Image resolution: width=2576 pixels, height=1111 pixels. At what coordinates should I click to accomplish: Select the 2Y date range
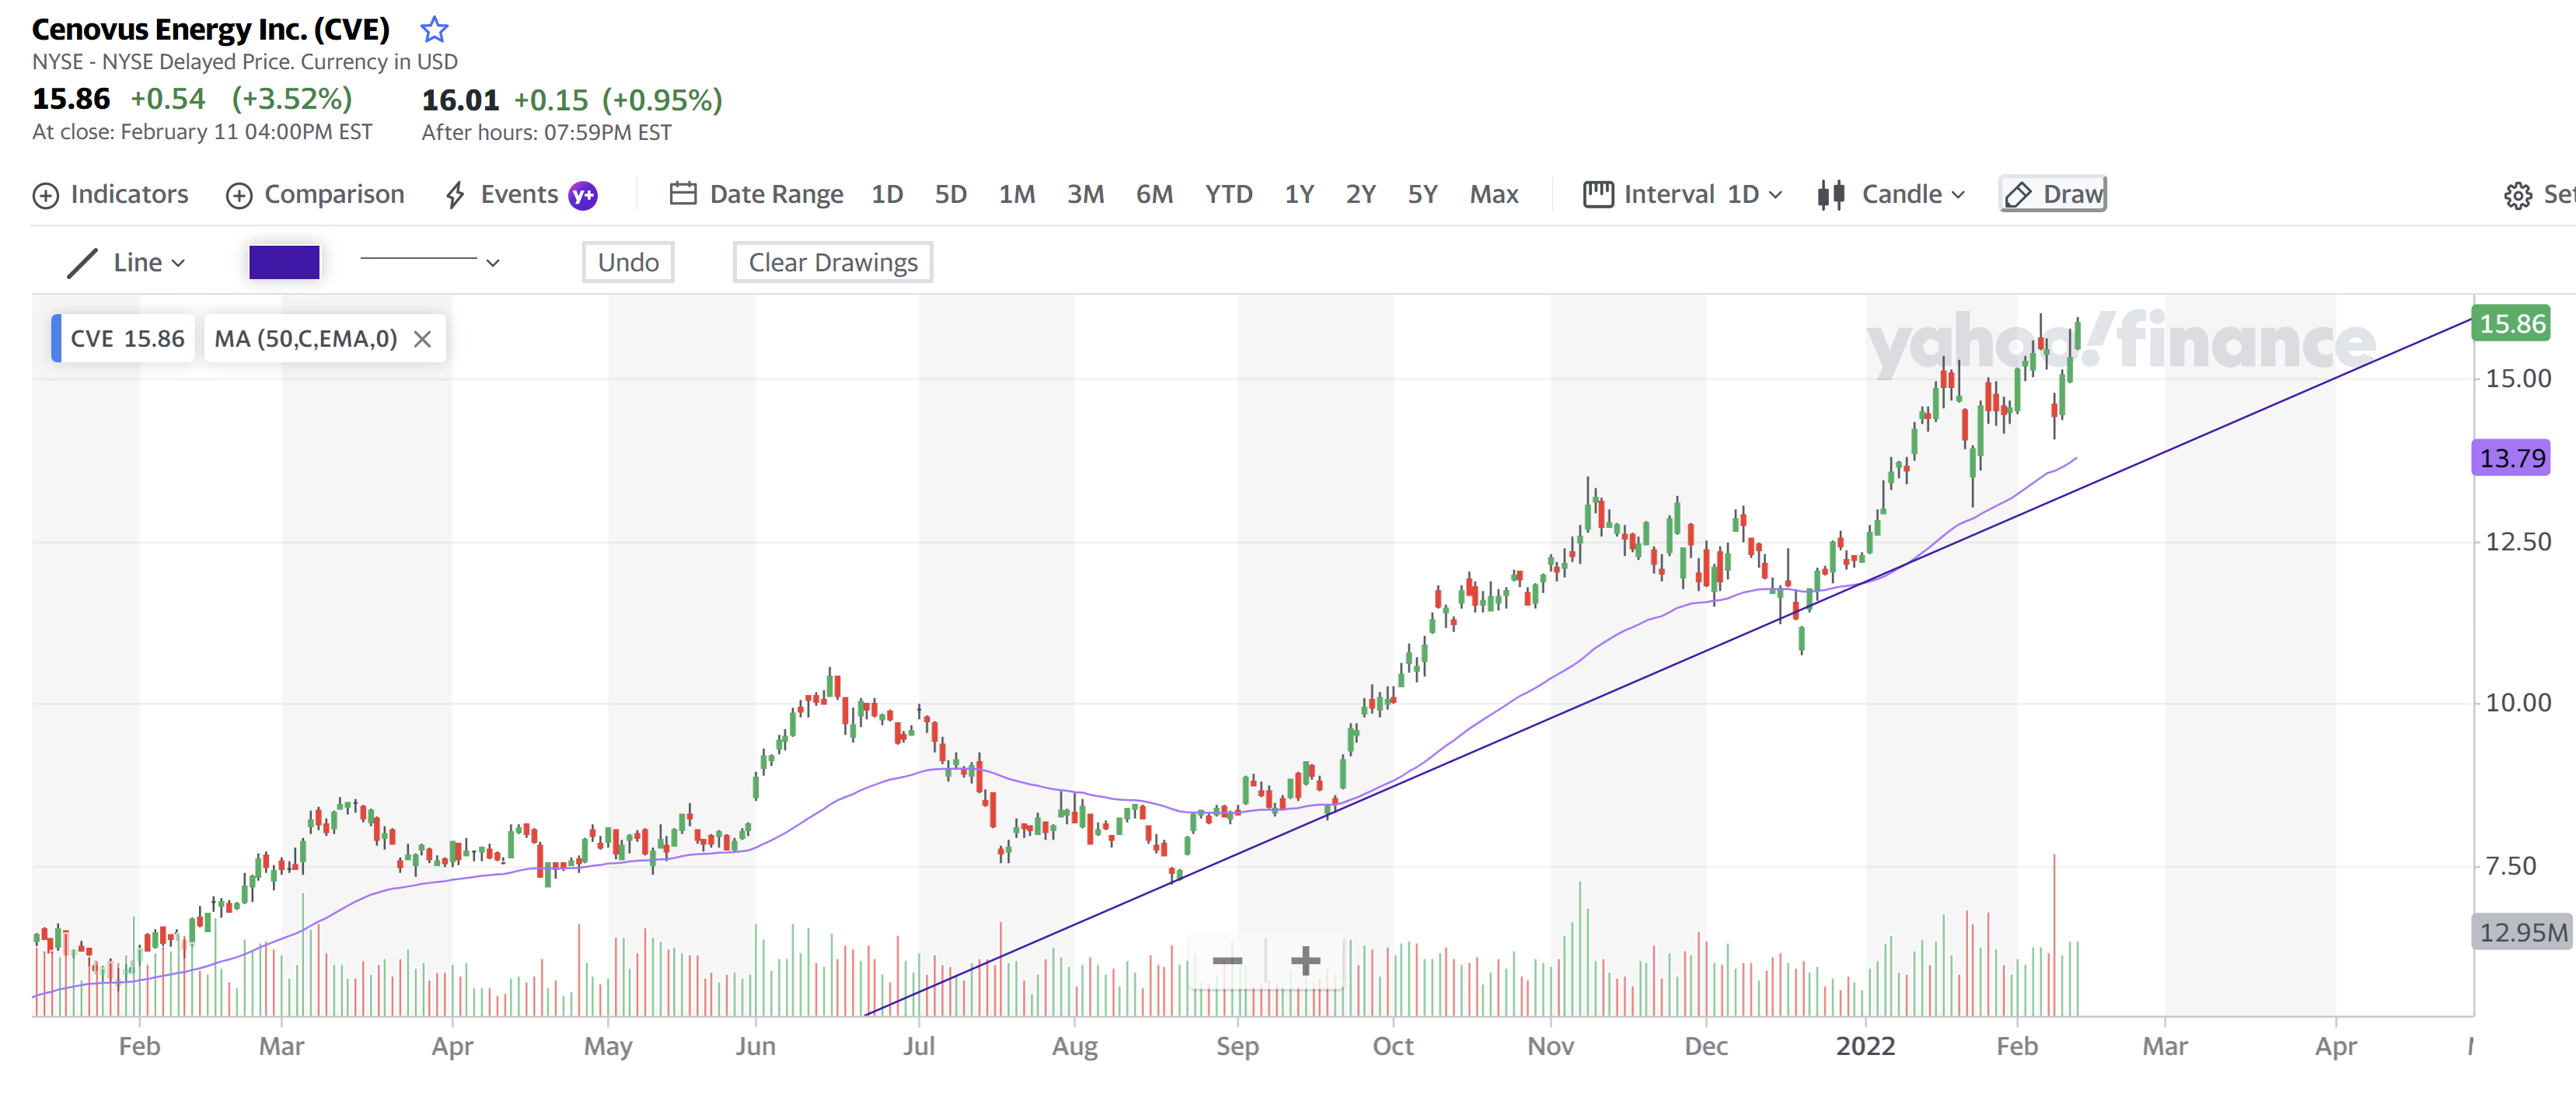pos(1360,194)
